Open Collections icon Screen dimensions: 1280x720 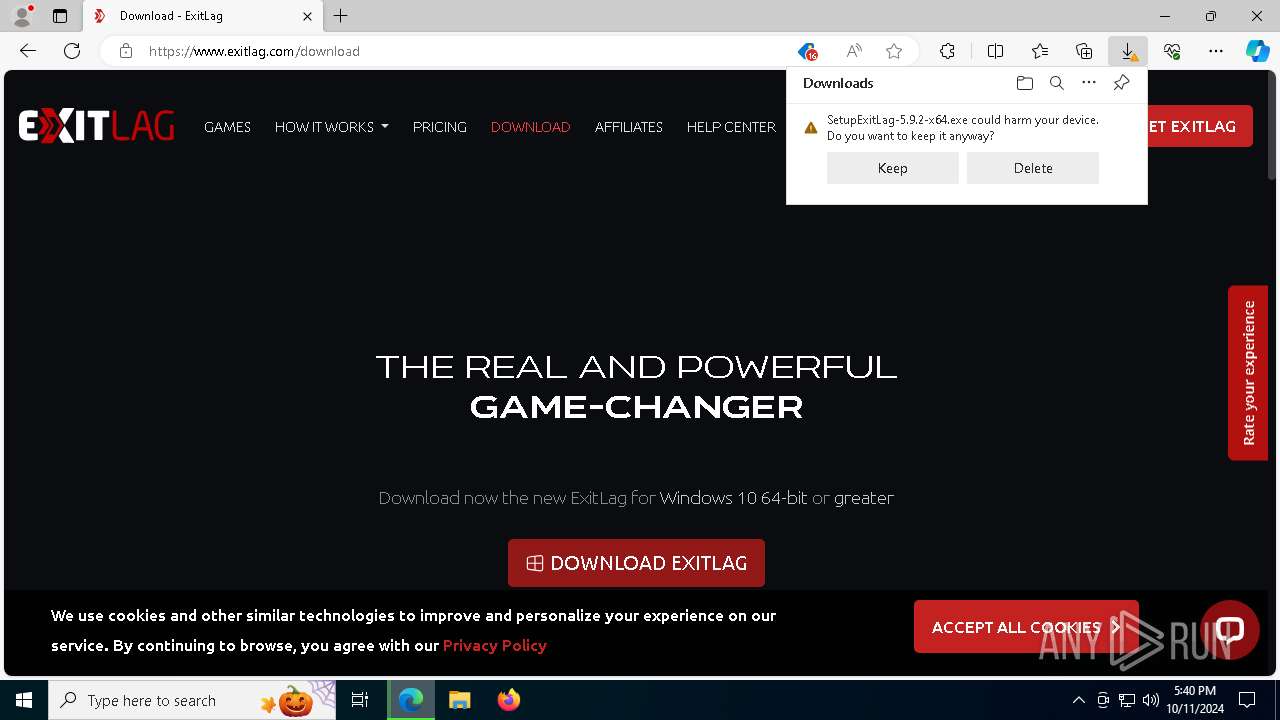pos(1084,51)
